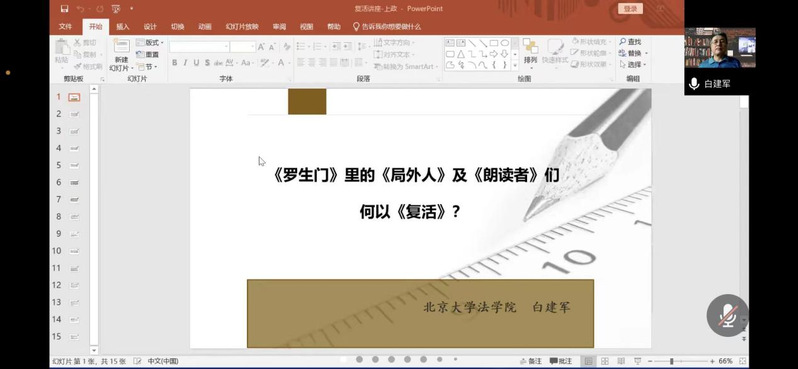Open the Insert (插入) ribbon tab
This screenshot has width=798, height=369.
click(123, 27)
